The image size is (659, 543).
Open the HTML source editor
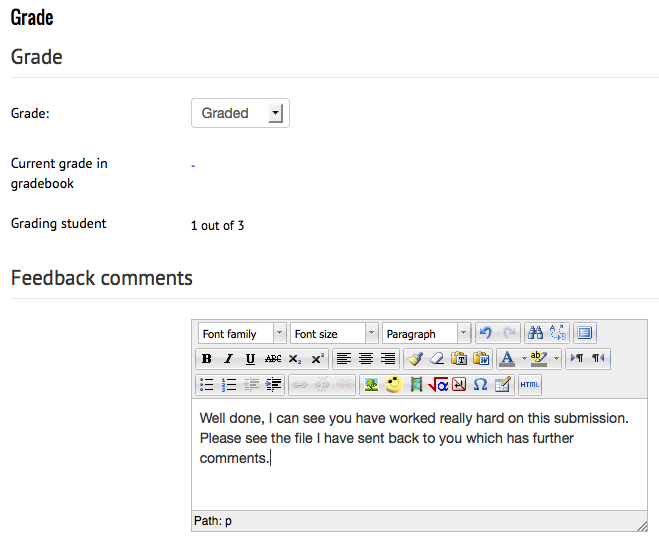click(530, 384)
